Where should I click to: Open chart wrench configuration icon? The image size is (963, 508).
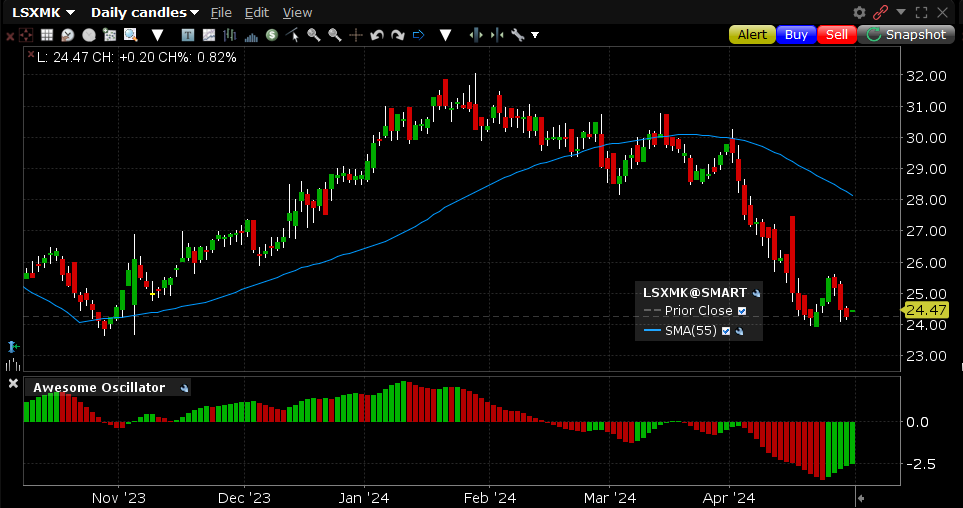pyautogui.click(x=517, y=35)
